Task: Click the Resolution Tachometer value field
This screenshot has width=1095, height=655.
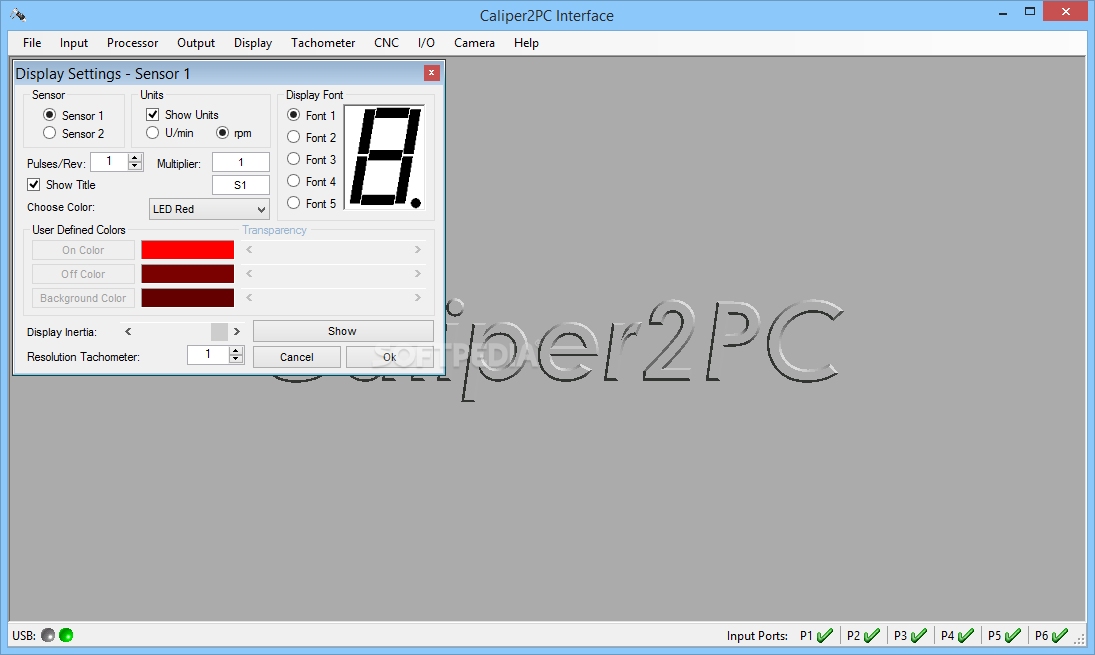Action: tap(208, 355)
